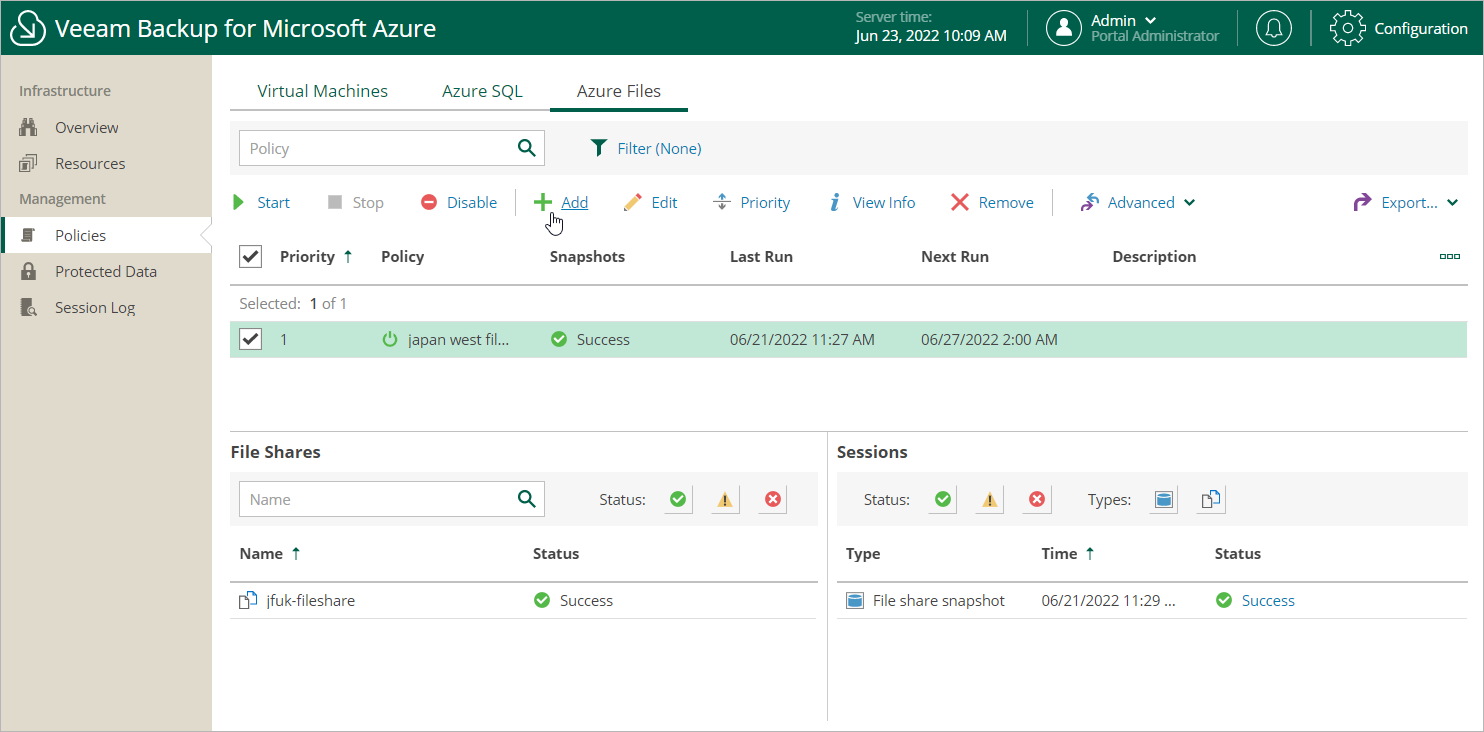Uncheck the japan west policy row checkbox
Viewport: 1484px width, 732px height.
tap(250, 340)
